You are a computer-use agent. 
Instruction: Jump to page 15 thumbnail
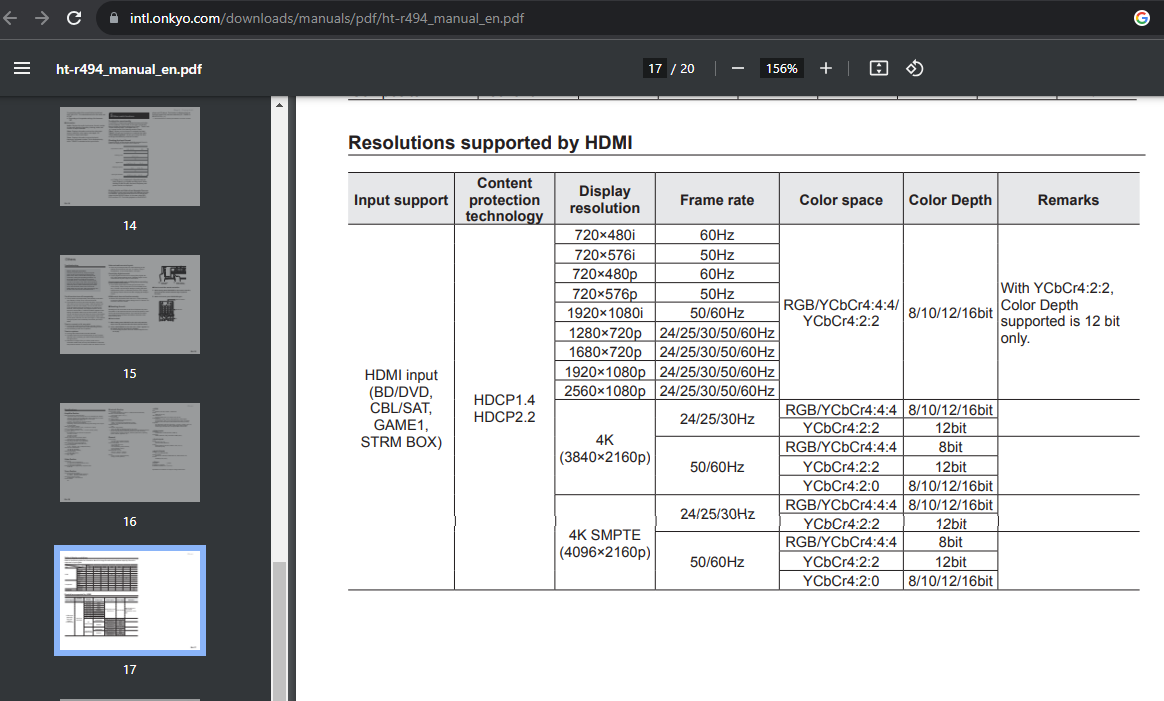(130, 304)
